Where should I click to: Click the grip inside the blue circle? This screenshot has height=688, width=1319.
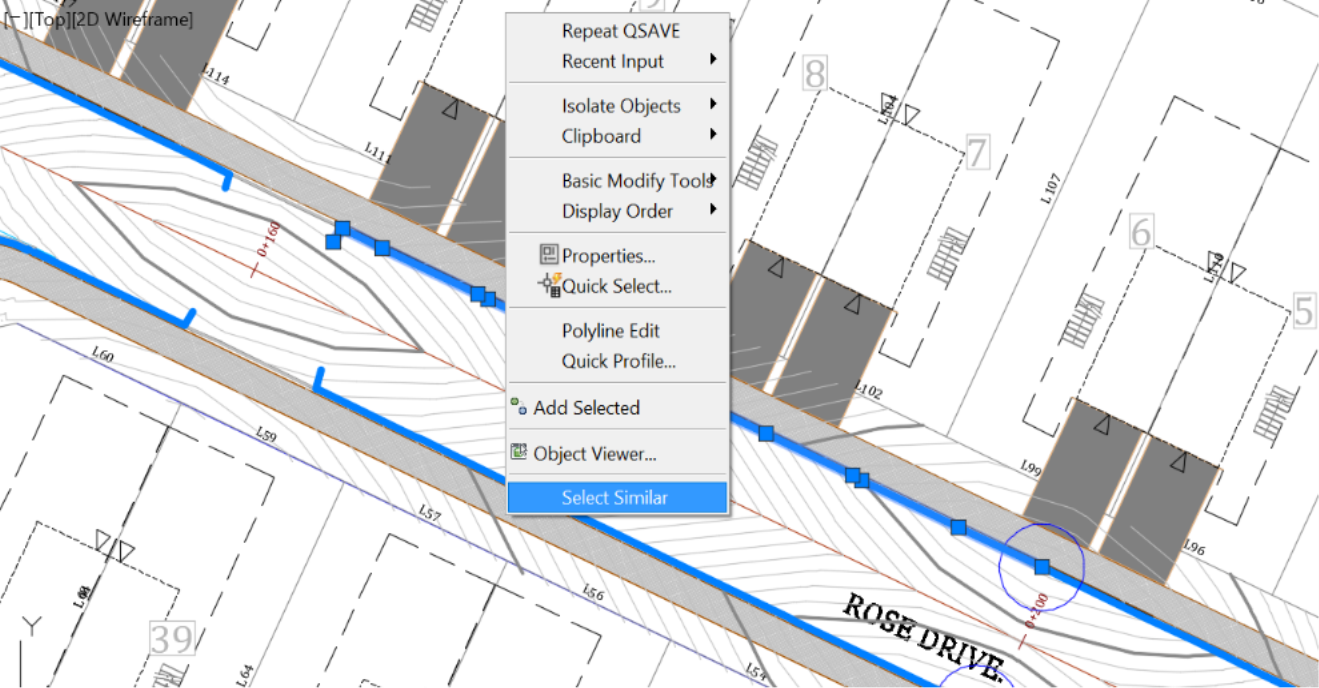tap(1042, 567)
